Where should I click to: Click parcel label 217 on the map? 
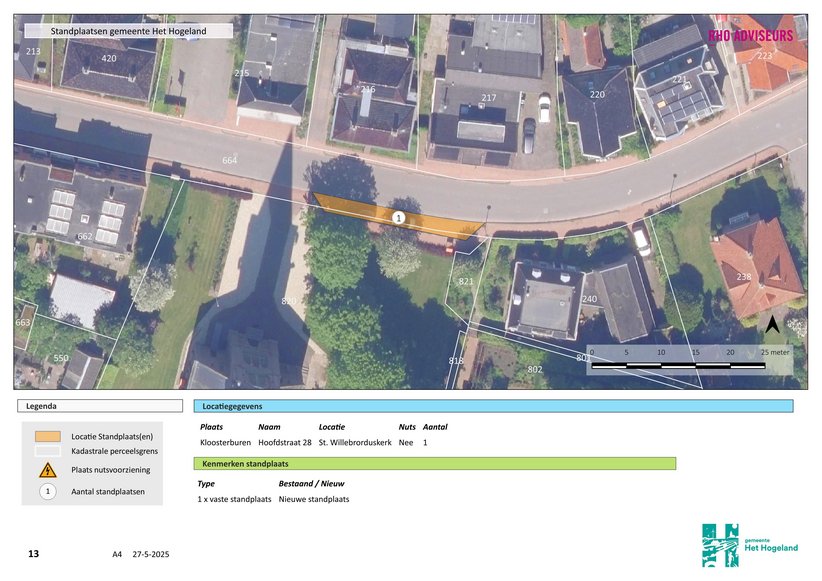click(488, 98)
